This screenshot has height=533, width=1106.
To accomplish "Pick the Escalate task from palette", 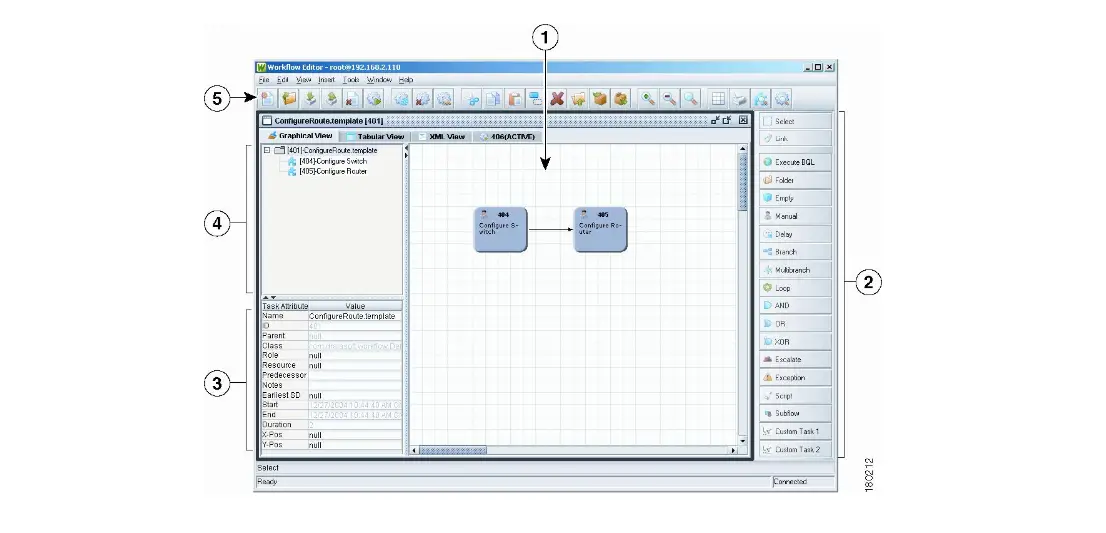I will (x=796, y=360).
